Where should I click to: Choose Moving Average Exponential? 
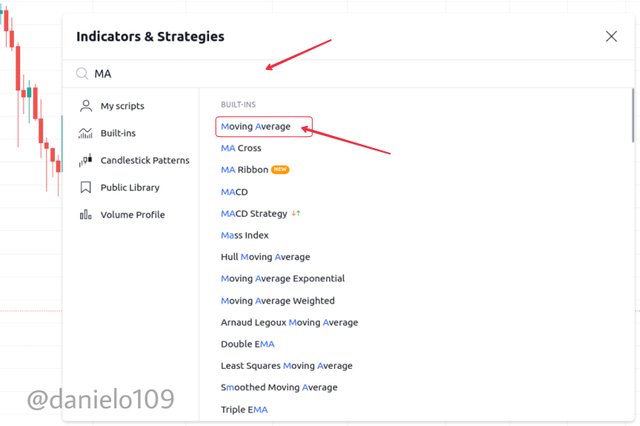[x=282, y=278]
